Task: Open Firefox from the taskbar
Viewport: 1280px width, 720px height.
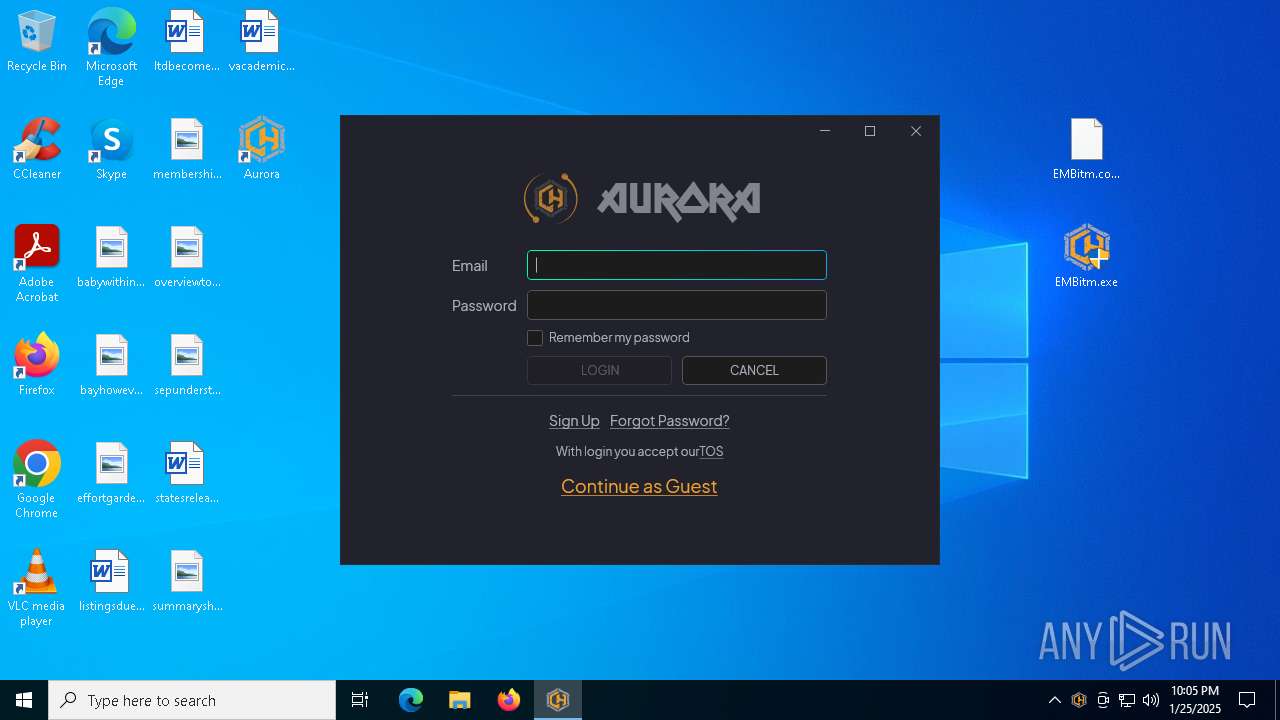Action: [509, 700]
